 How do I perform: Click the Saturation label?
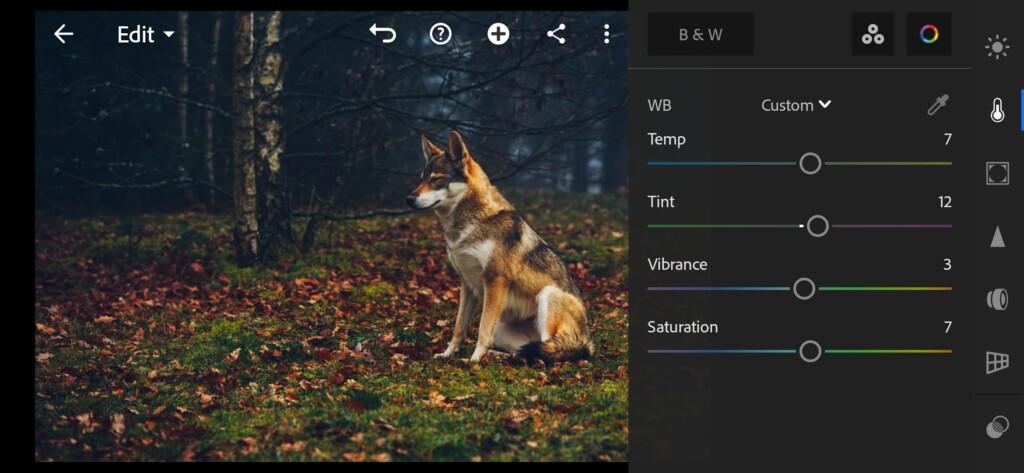point(682,327)
